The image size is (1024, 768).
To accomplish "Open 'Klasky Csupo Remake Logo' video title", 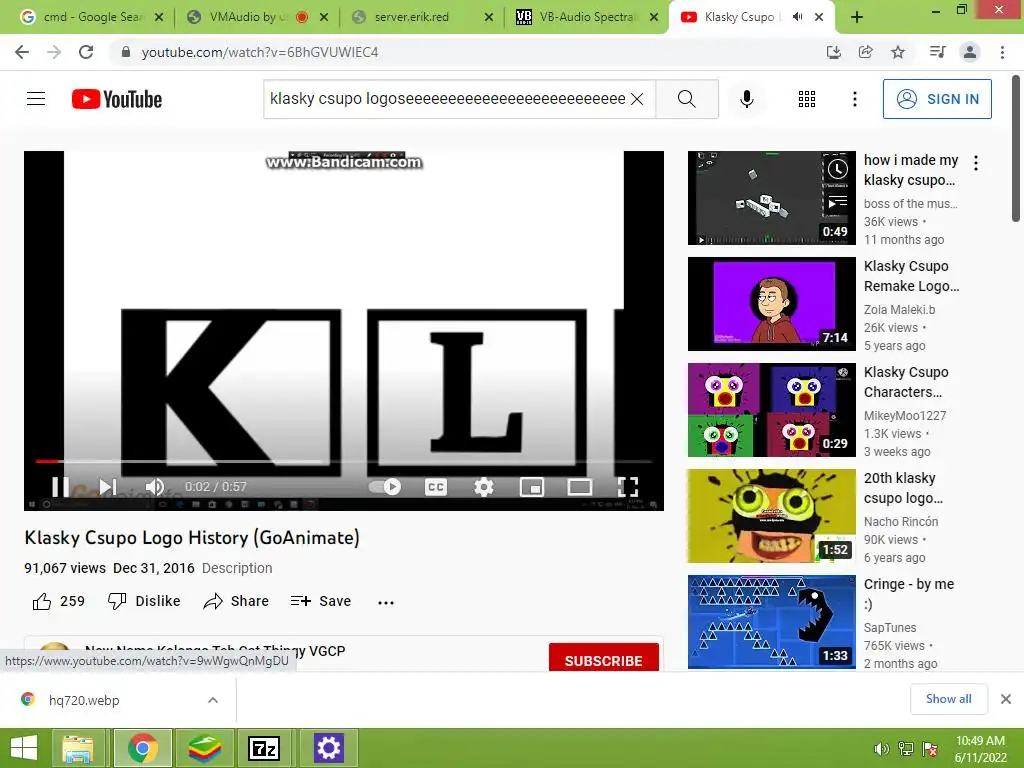I will [x=912, y=276].
